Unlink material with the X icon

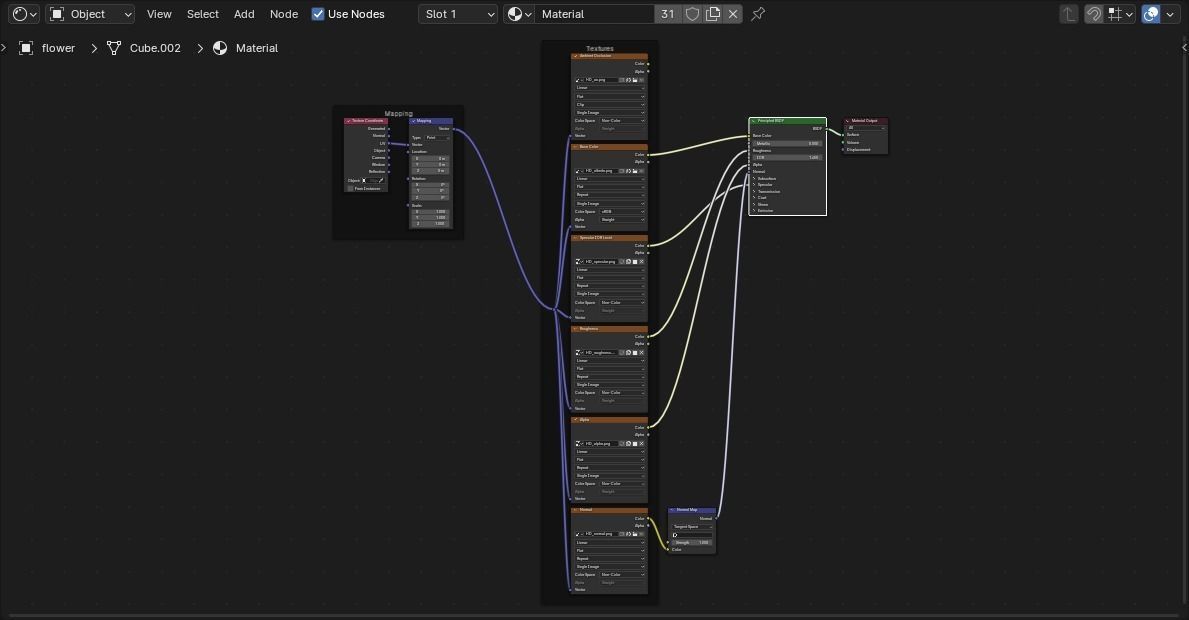point(733,14)
